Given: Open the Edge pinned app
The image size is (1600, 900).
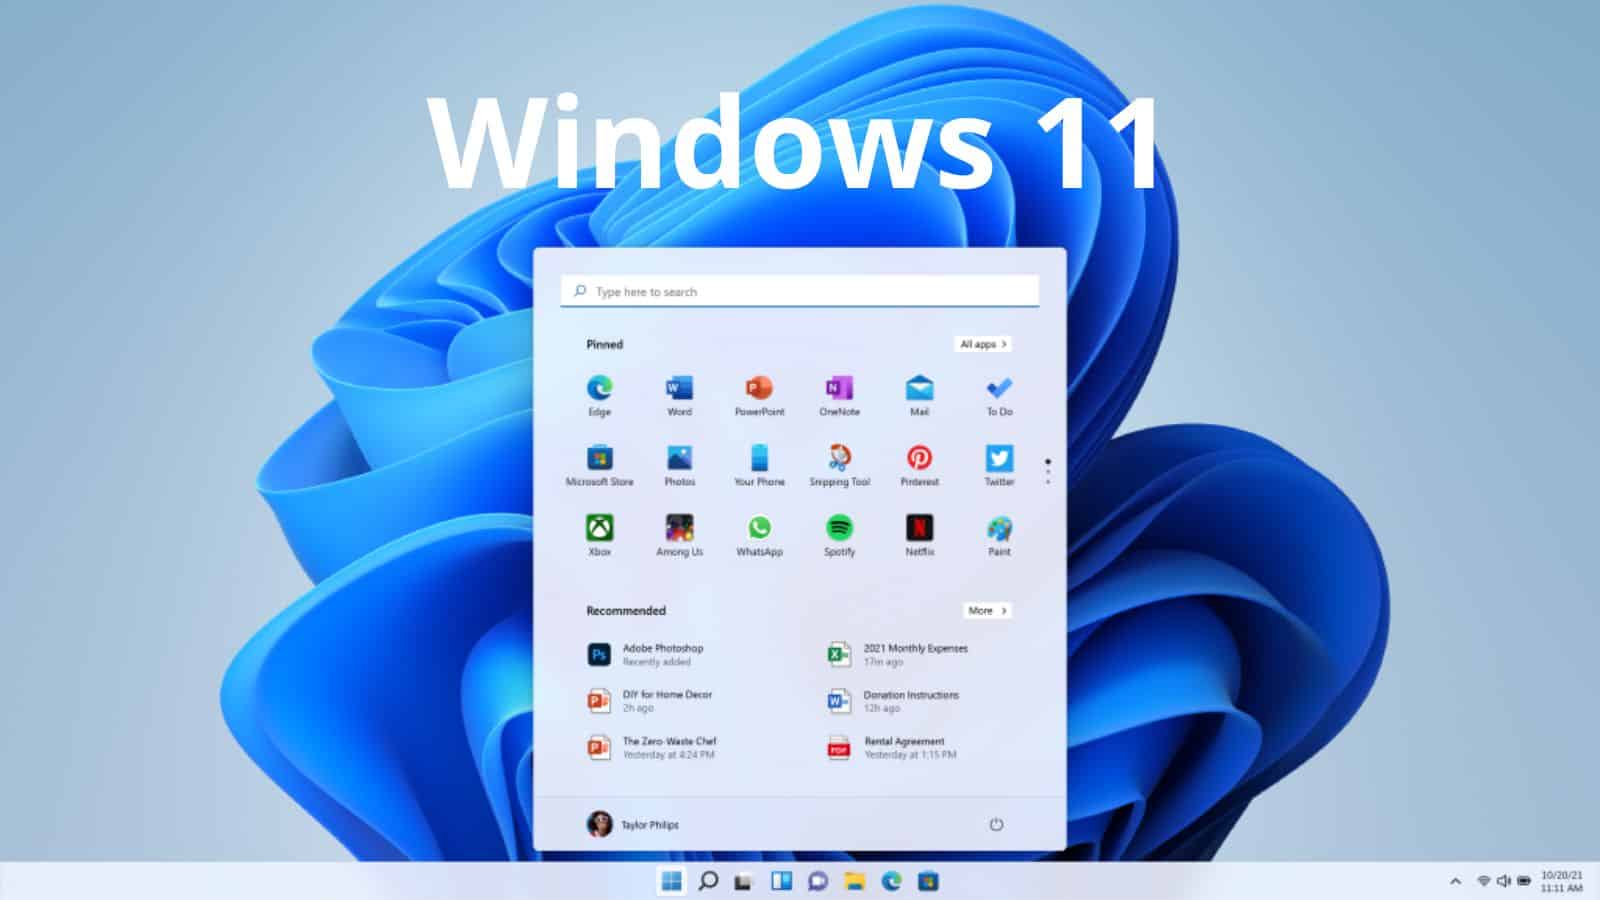Looking at the screenshot, I should pos(599,395).
